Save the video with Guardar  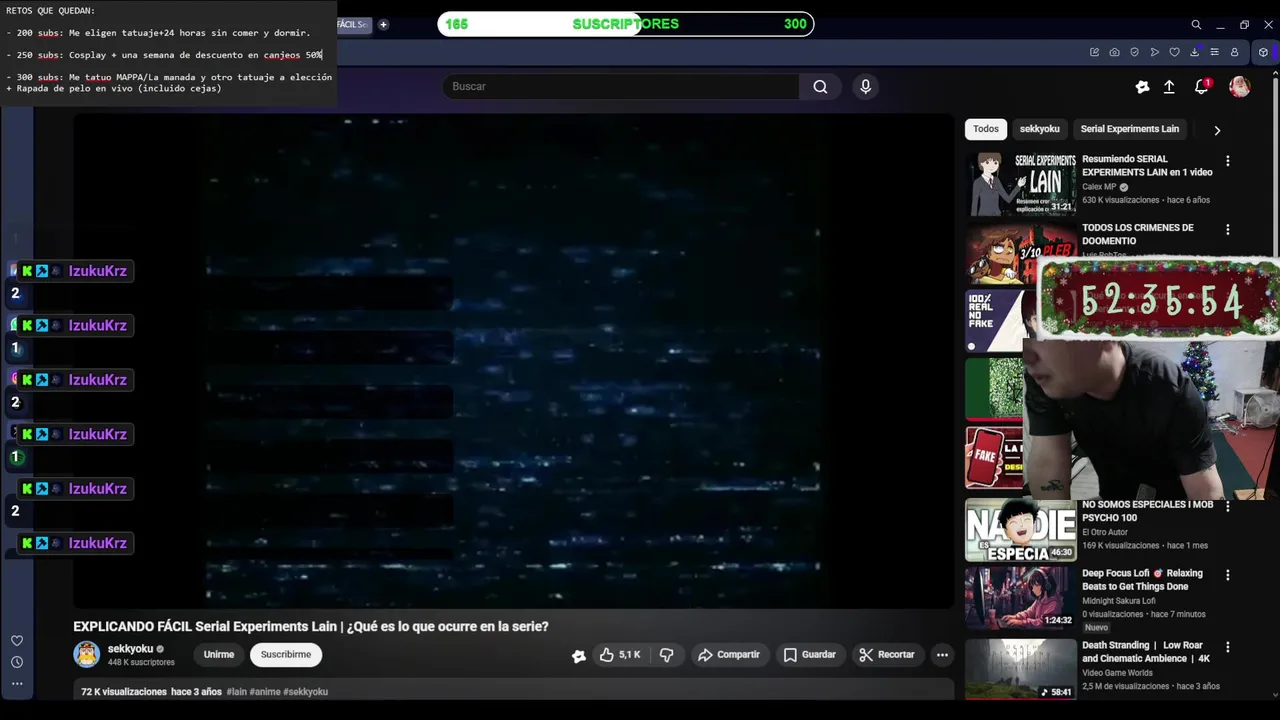[x=810, y=655]
